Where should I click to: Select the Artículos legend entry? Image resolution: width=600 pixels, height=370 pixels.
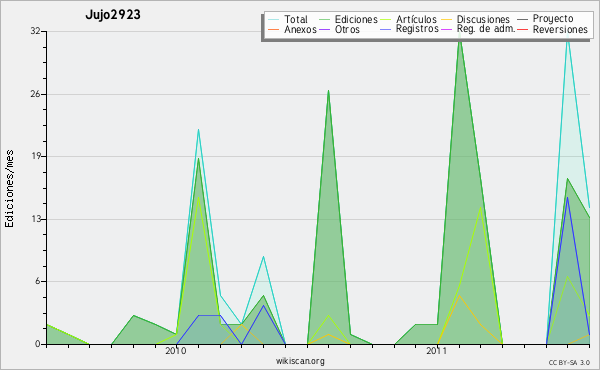[409, 19]
